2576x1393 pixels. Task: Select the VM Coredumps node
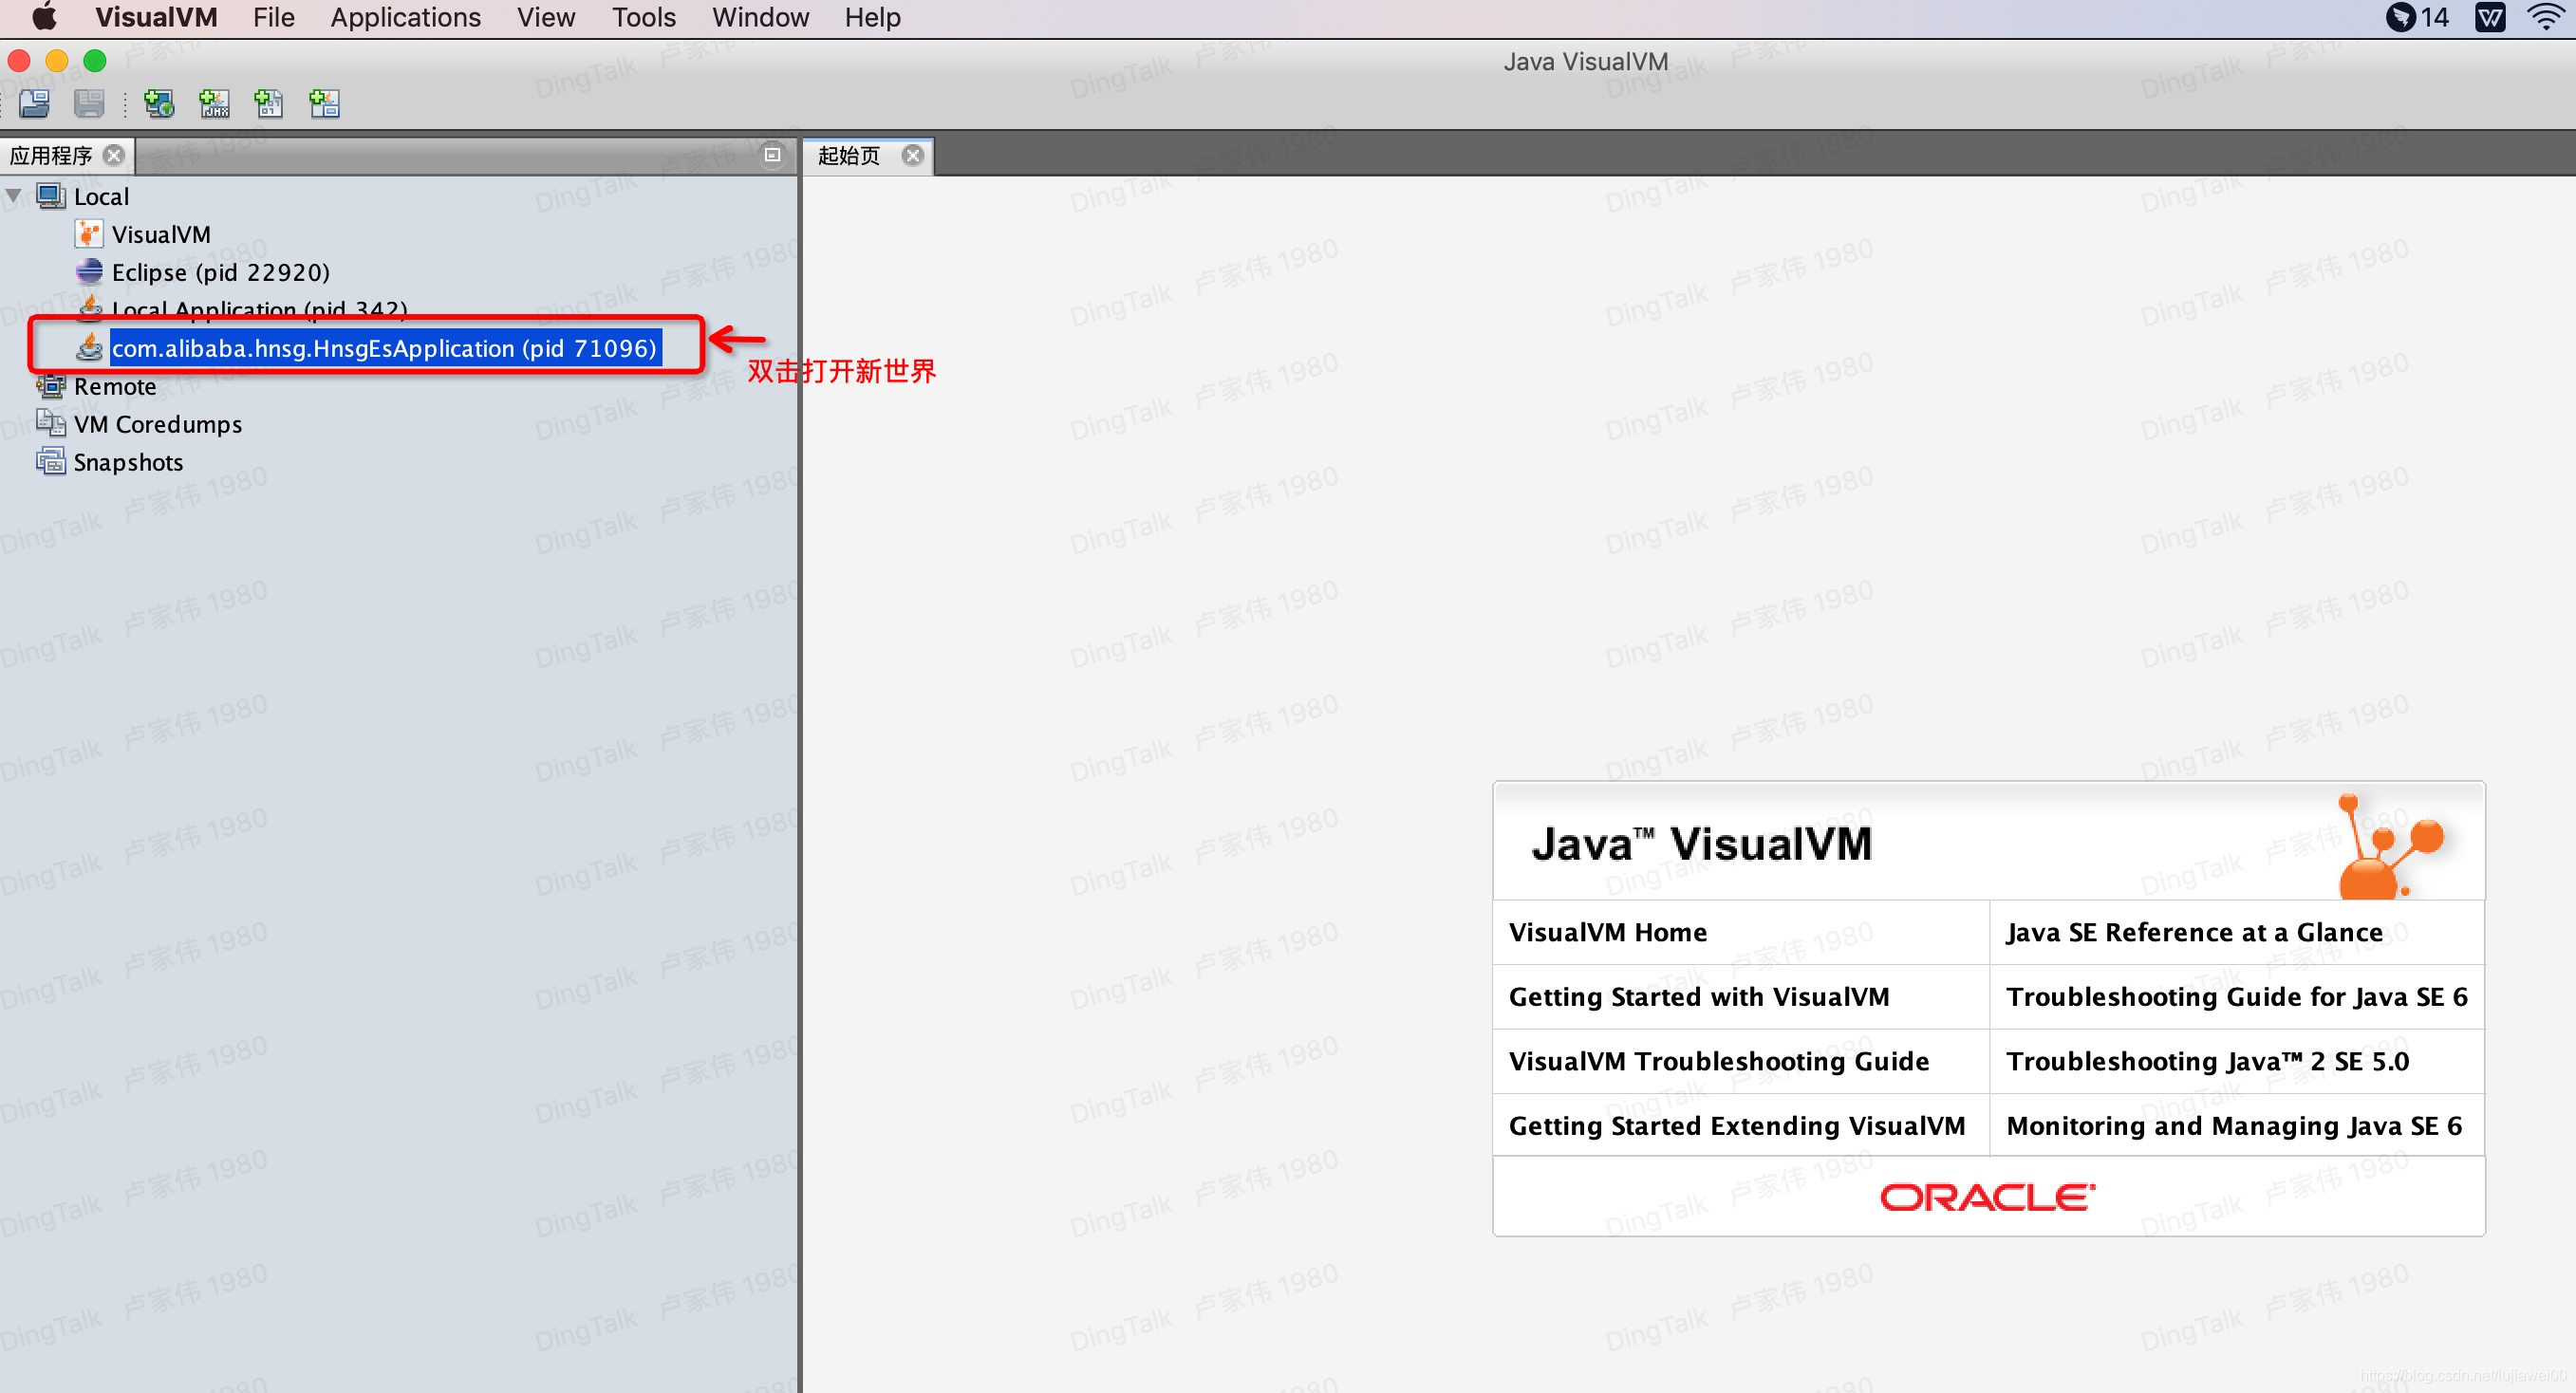(157, 424)
